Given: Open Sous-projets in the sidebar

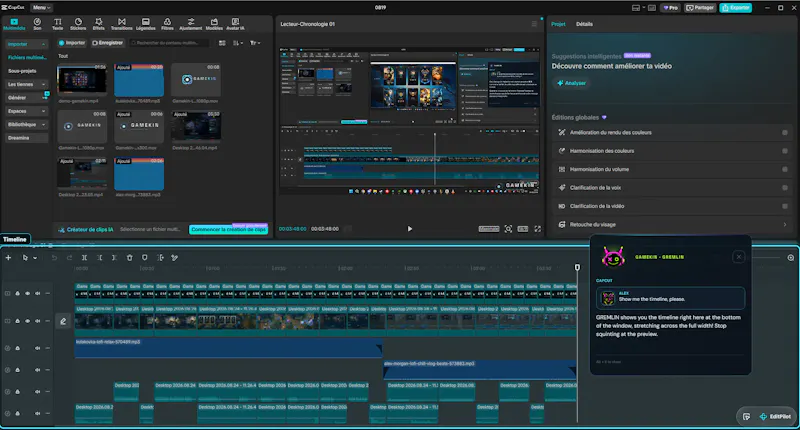Looking at the screenshot, I should (x=22, y=71).
